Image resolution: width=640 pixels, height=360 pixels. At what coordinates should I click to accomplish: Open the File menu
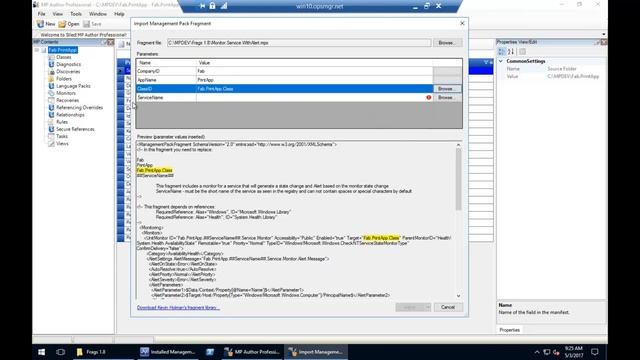(x=42, y=14)
